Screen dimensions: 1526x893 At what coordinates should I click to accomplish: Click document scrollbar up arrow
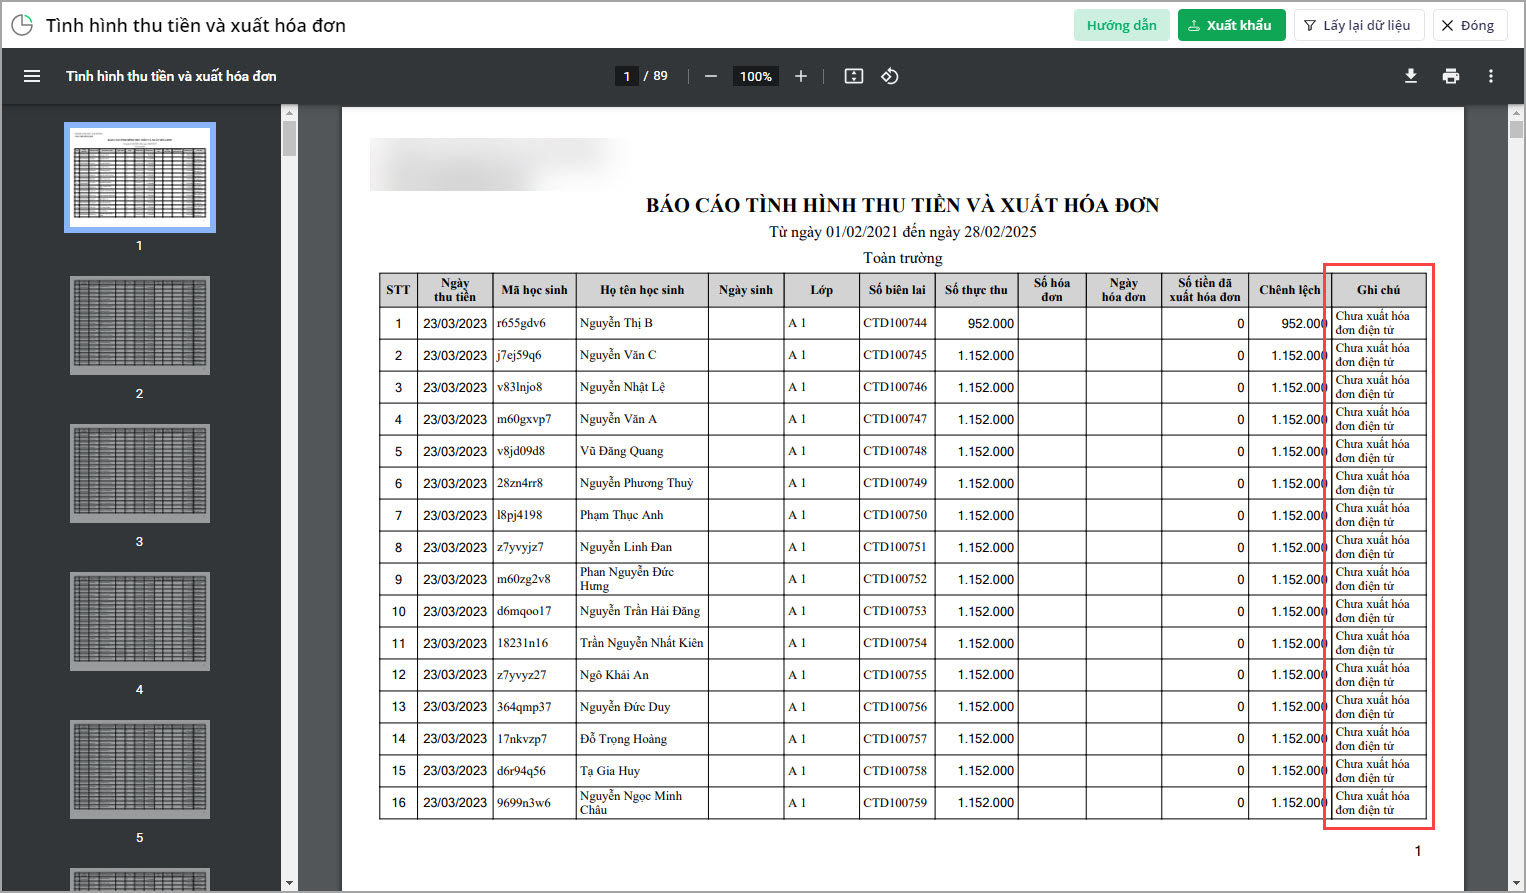pyautogui.click(x=1516, y=113)
